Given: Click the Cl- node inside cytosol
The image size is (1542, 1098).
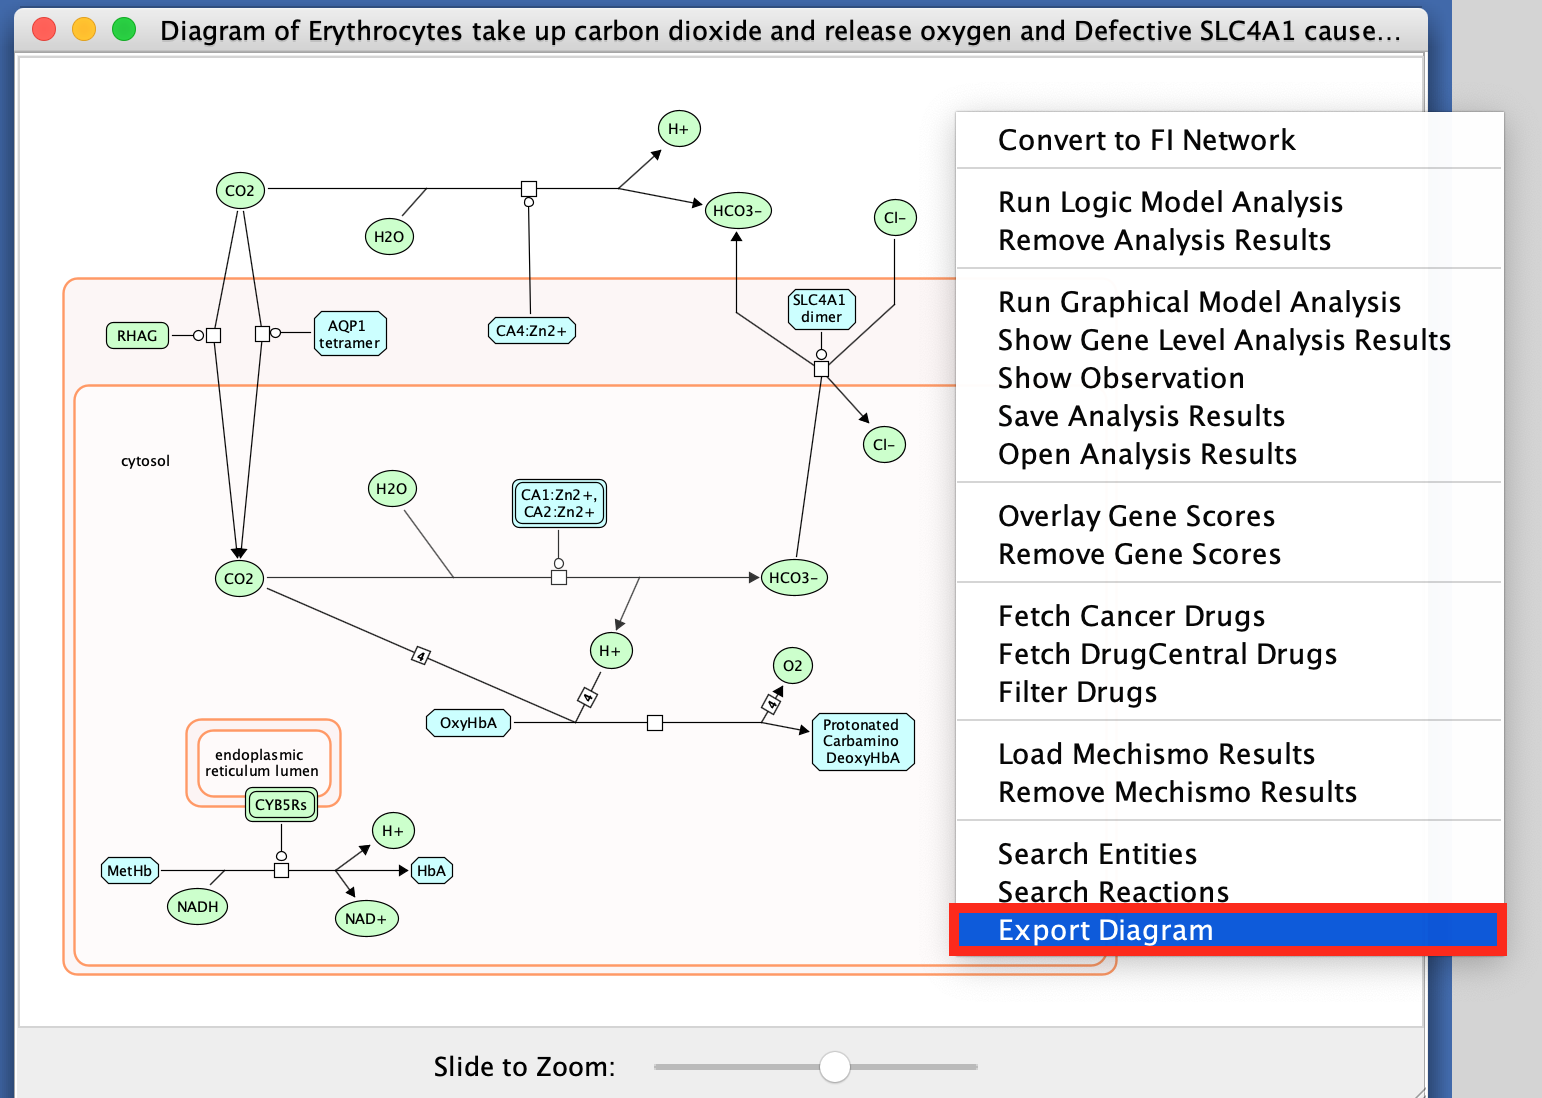Looking at the screenshot, I should point(884,445).
